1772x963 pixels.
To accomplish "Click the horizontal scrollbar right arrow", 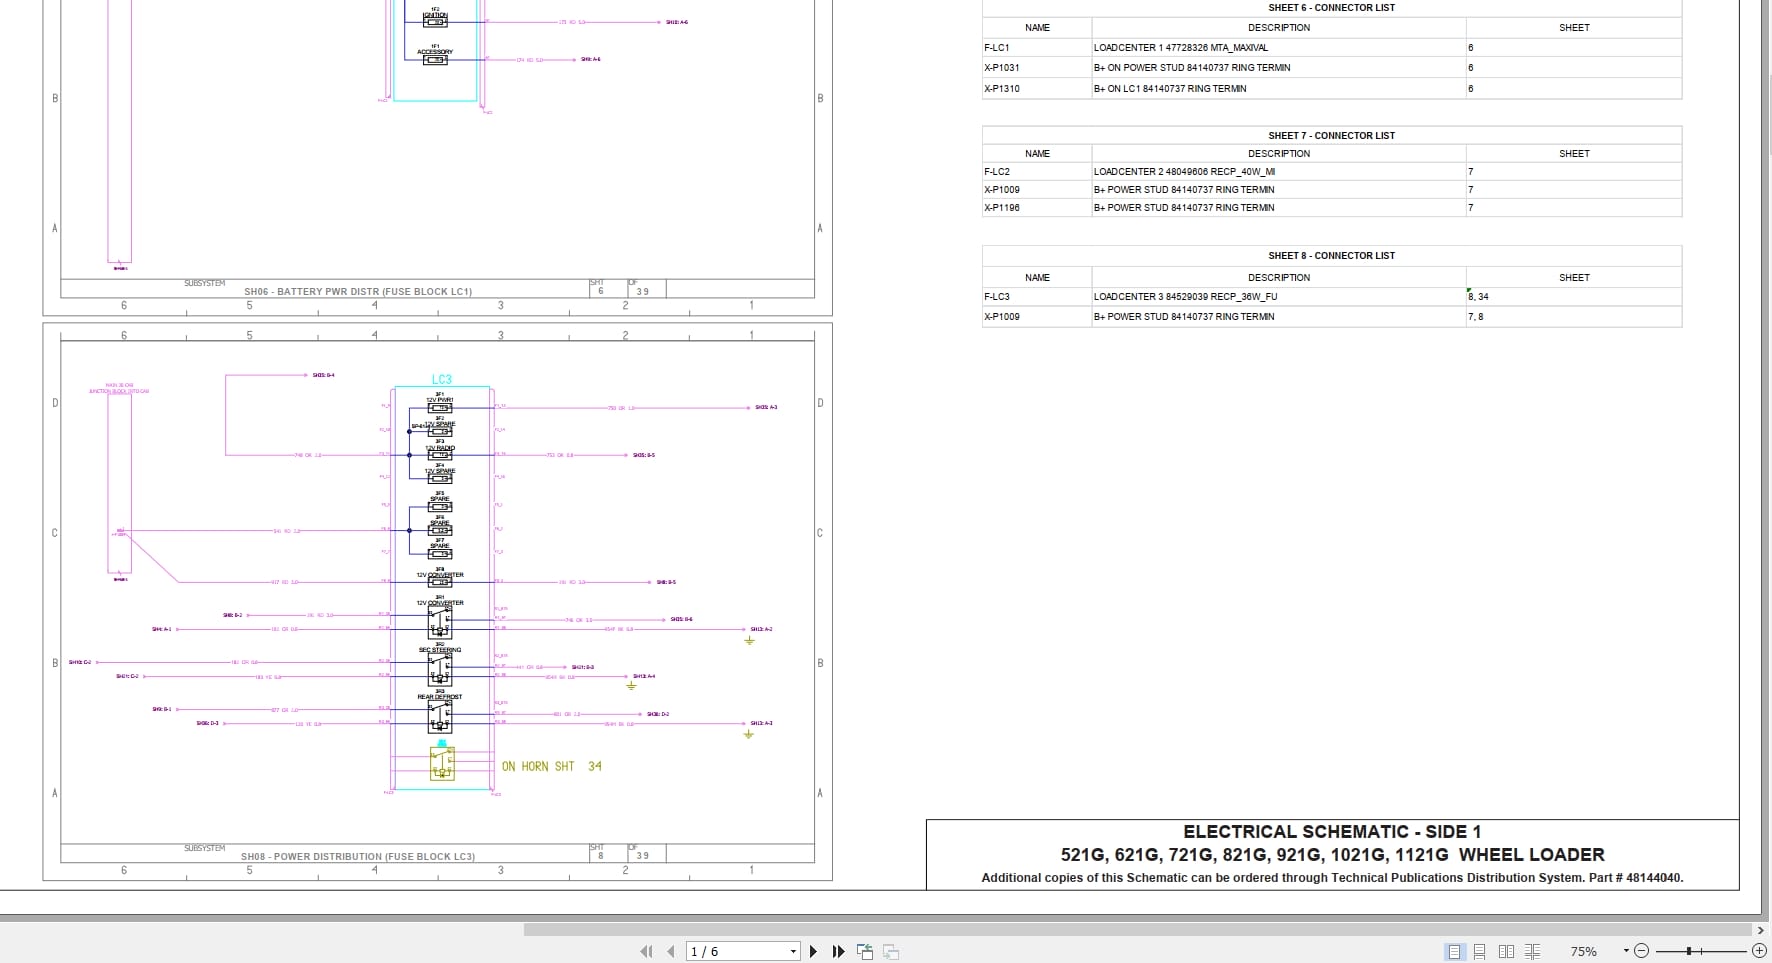I will click(x=1761, y=930).
